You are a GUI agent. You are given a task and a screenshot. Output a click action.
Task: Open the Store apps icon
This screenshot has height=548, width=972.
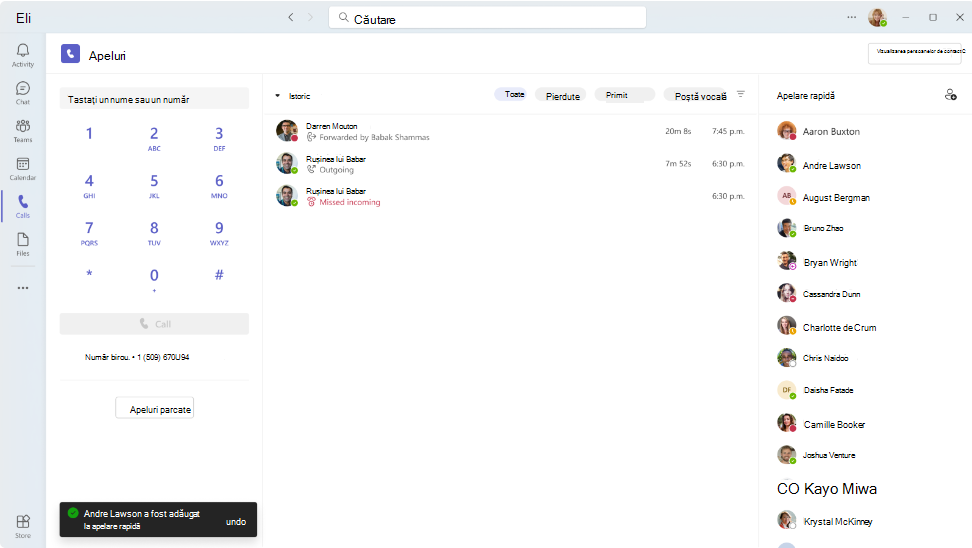tap(23, 521)
